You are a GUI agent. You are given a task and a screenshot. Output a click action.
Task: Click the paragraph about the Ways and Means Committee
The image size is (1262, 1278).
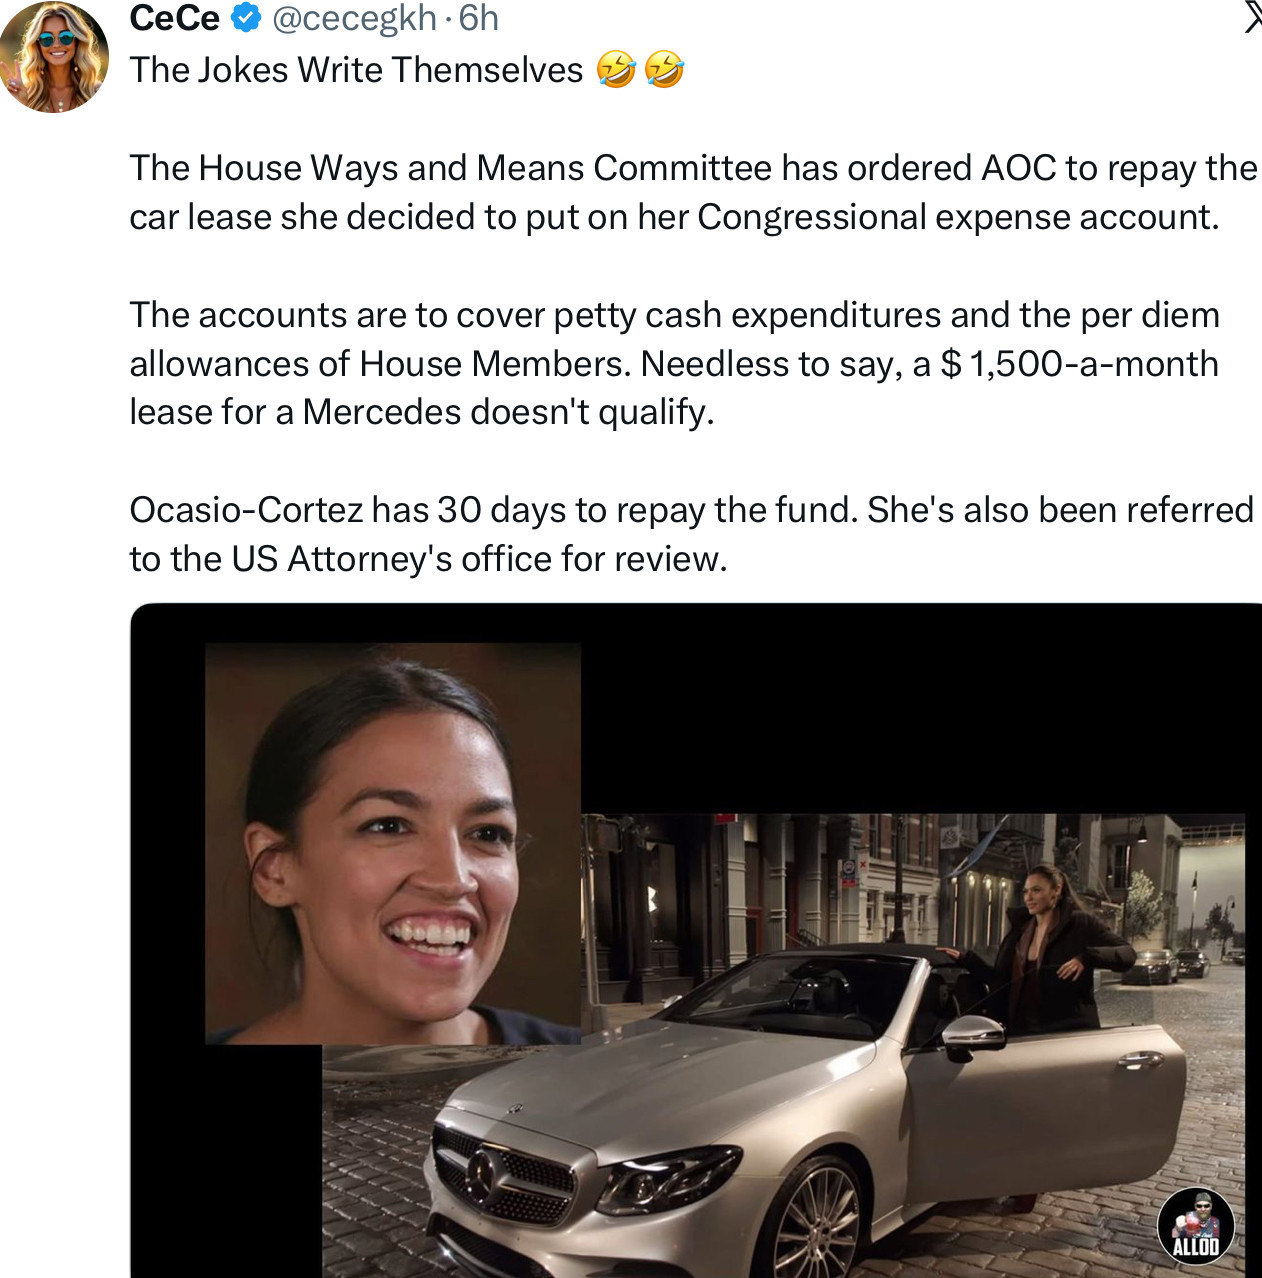(x=694, y=192)
